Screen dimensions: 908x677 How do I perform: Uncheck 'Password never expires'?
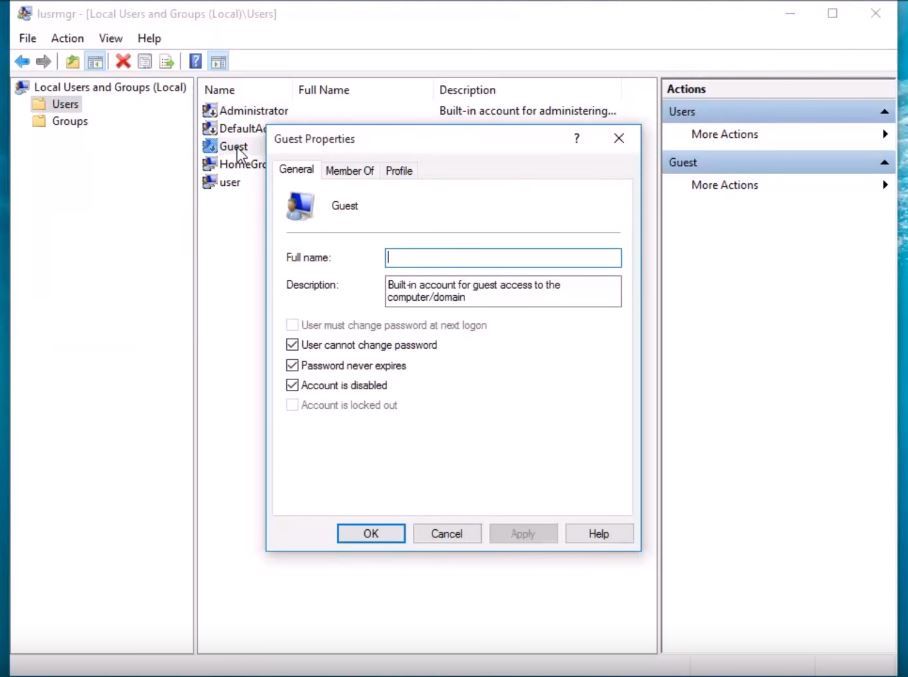pos(292,365)
